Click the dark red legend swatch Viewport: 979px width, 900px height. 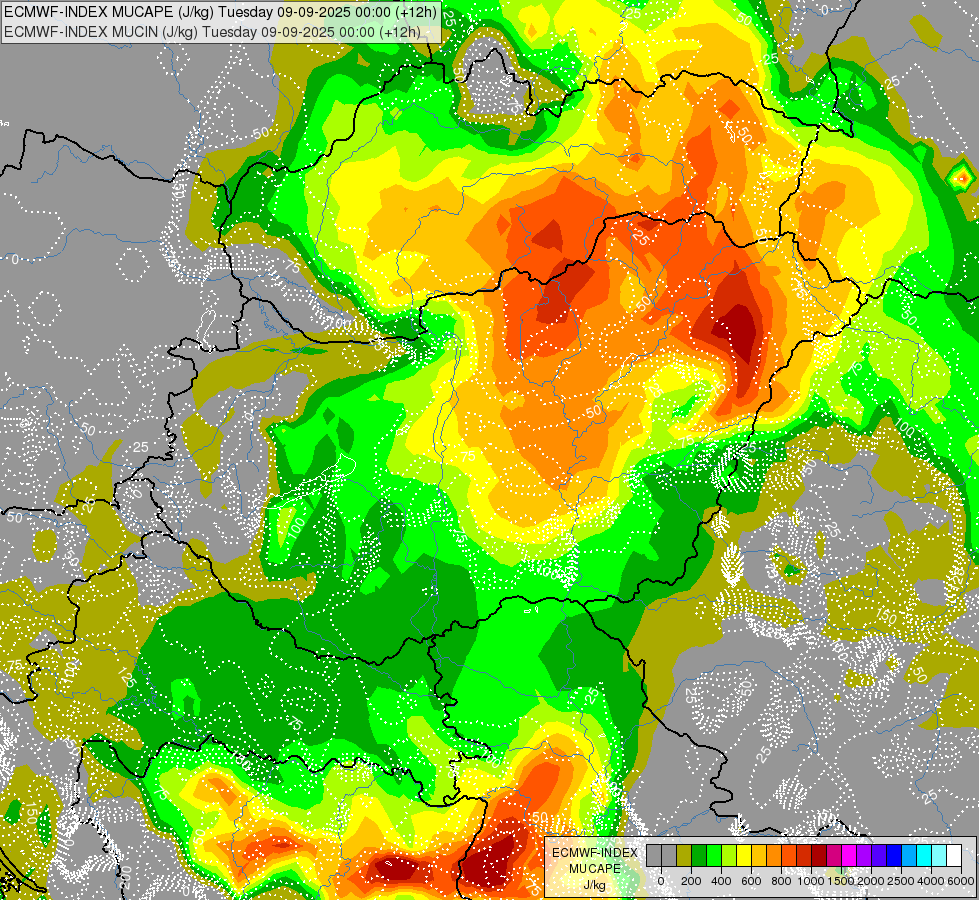click(x=819, y=855)
